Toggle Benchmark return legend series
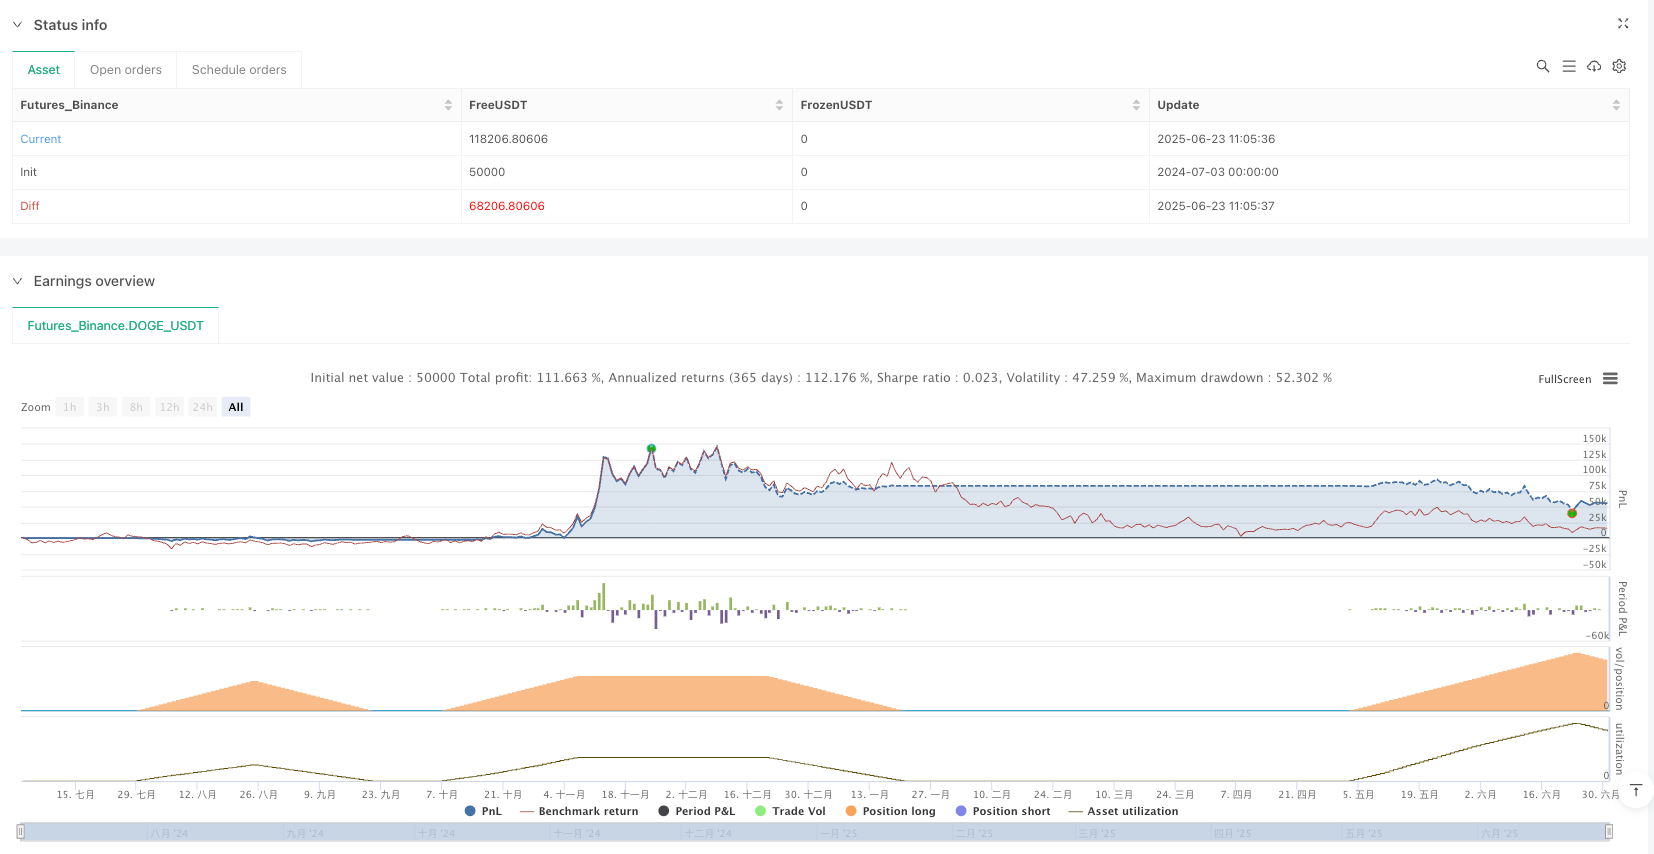1654x854 pixels. tap(580, 811)
